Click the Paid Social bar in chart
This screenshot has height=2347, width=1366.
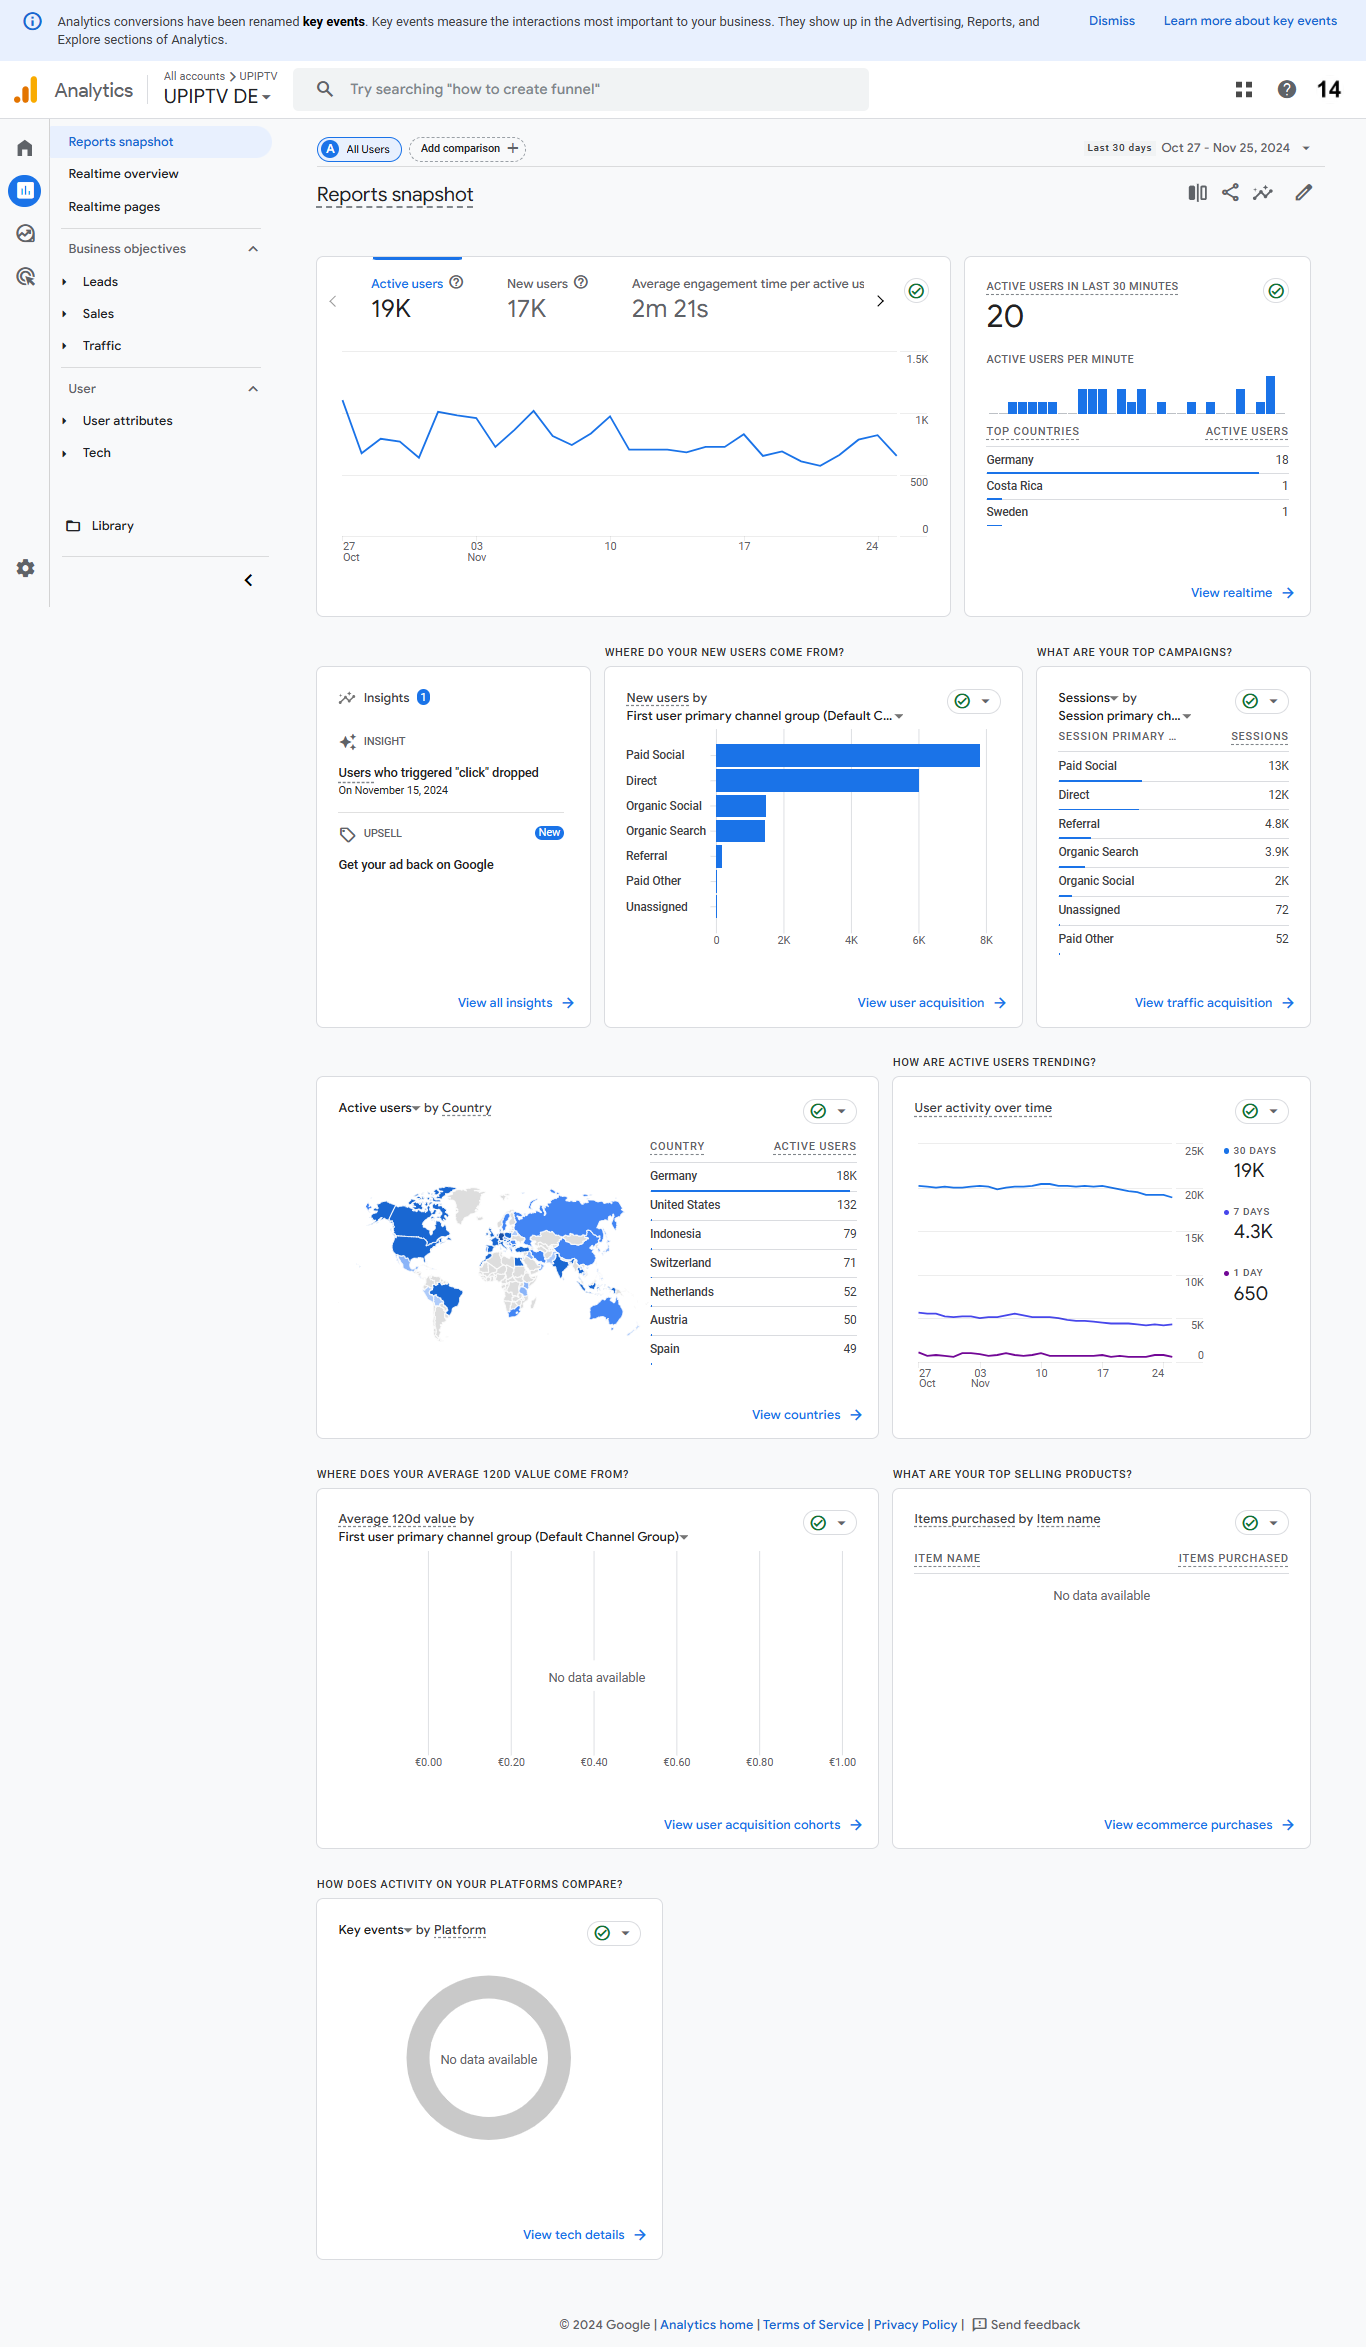848,755
